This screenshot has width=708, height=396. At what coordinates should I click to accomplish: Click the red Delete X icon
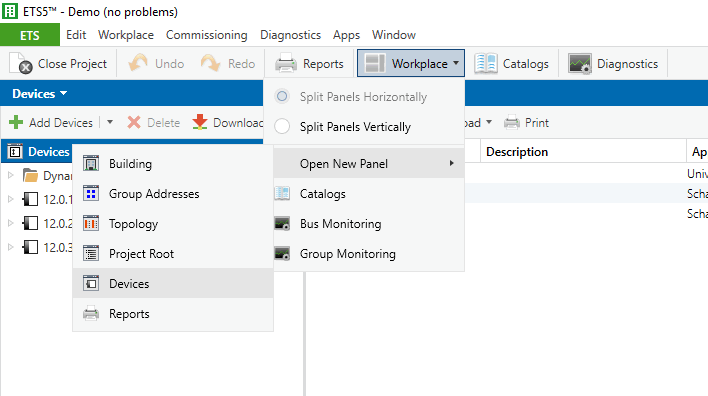coord(134,122)
